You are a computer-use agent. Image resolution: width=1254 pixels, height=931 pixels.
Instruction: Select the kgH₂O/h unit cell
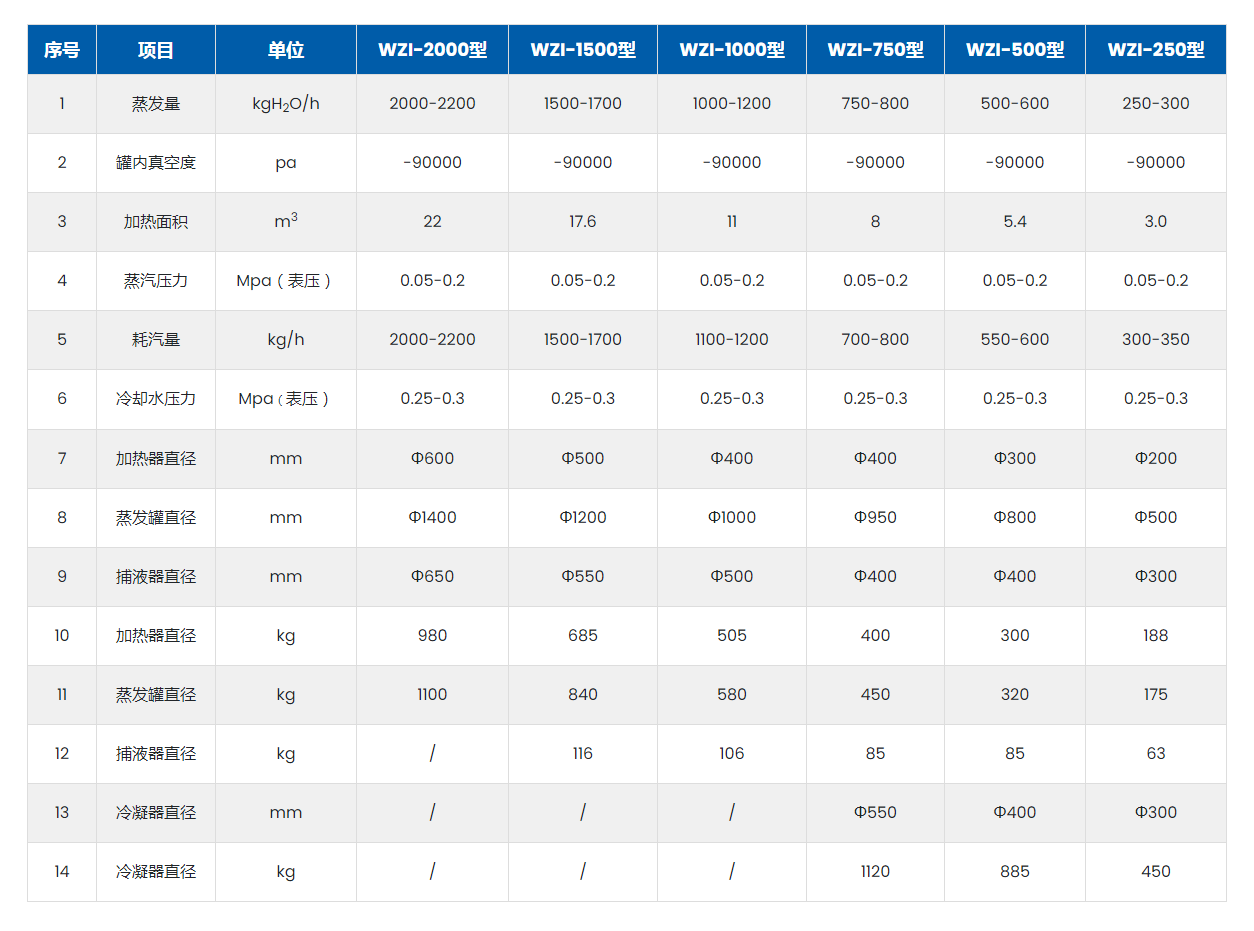[286, 103]
